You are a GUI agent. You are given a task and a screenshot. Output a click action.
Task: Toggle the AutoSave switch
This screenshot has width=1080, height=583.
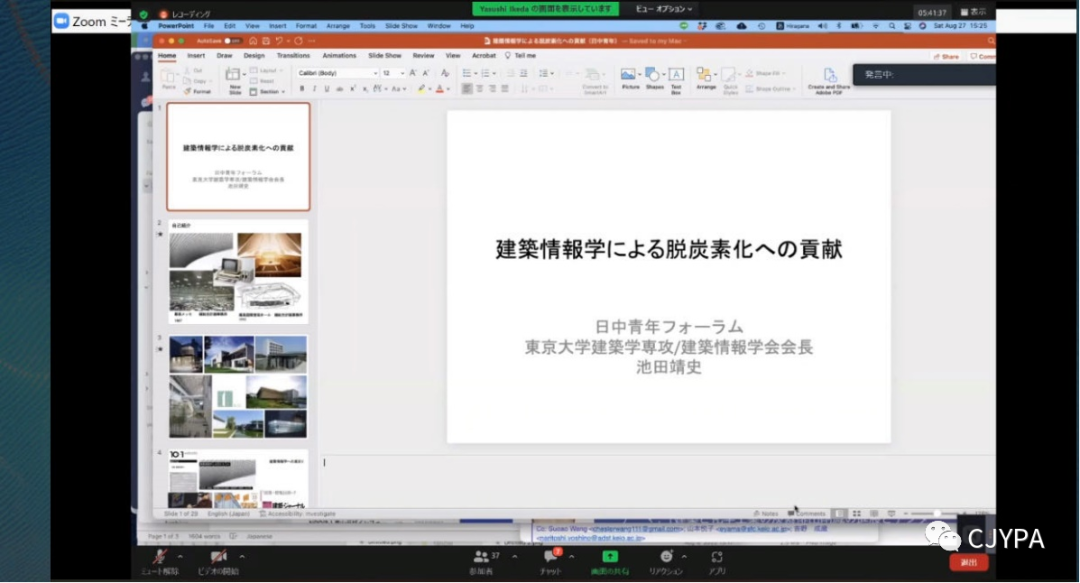232,41
